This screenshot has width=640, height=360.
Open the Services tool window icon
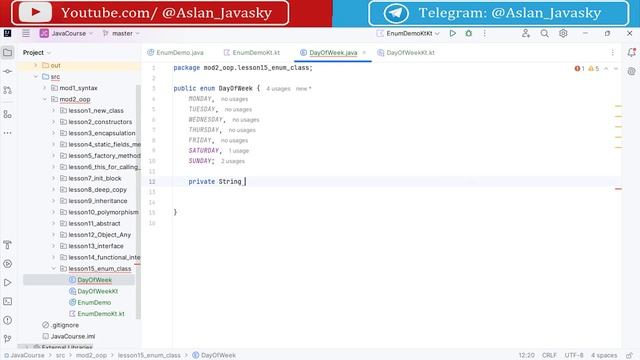7,264
